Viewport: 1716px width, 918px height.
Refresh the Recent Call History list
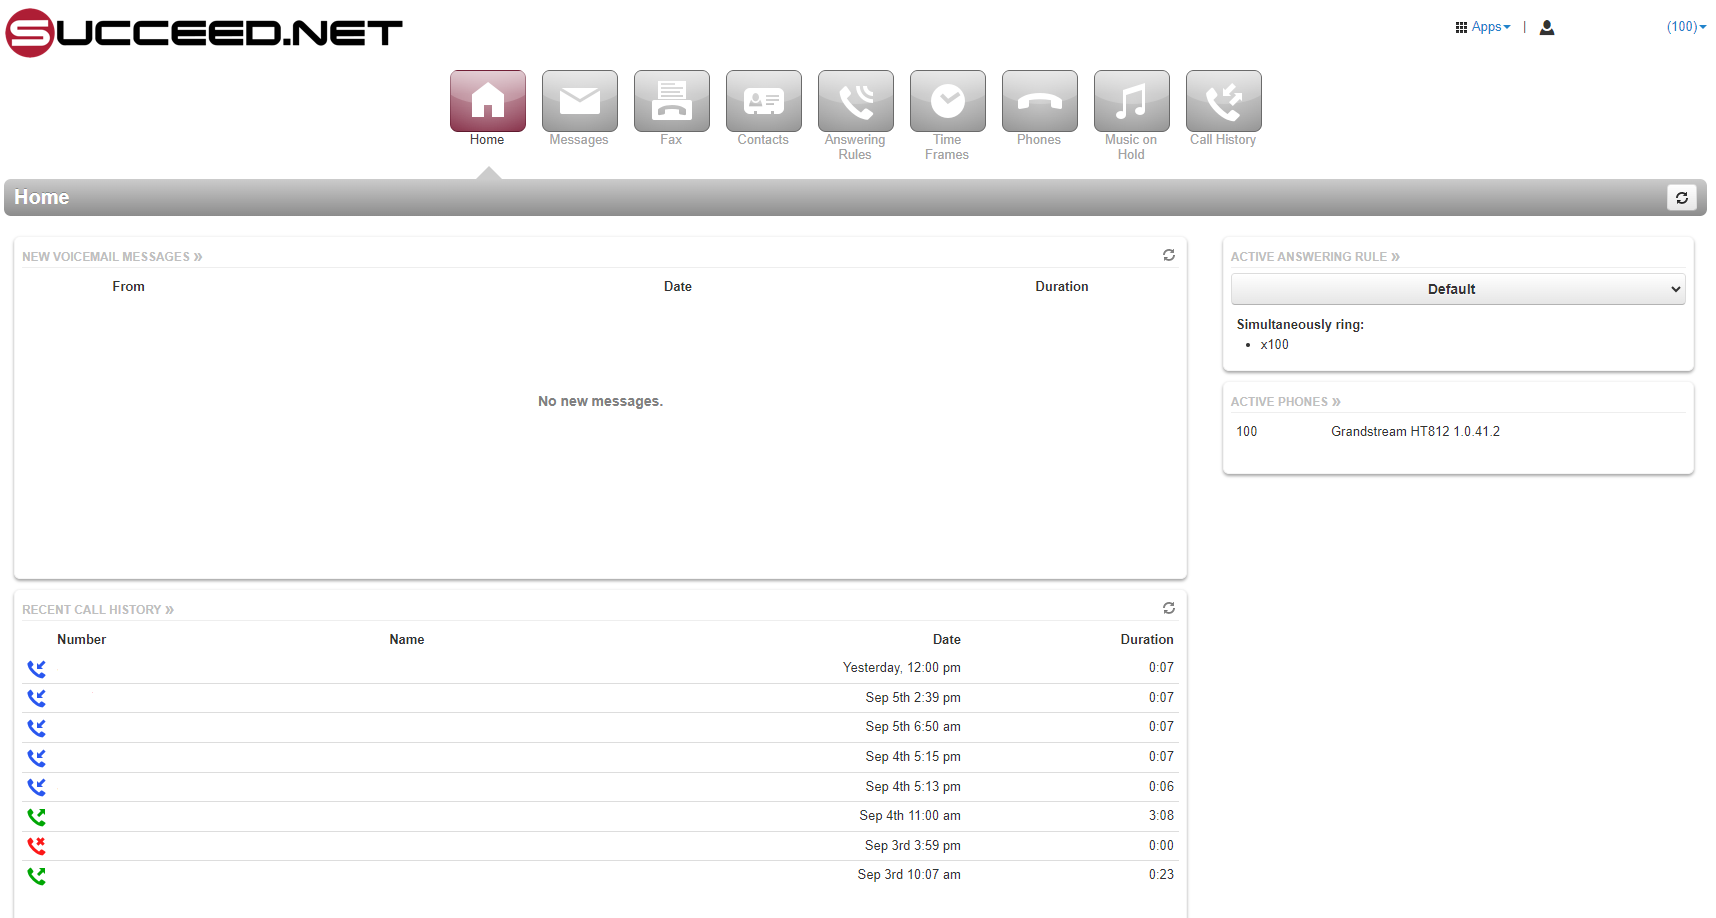1168,608
